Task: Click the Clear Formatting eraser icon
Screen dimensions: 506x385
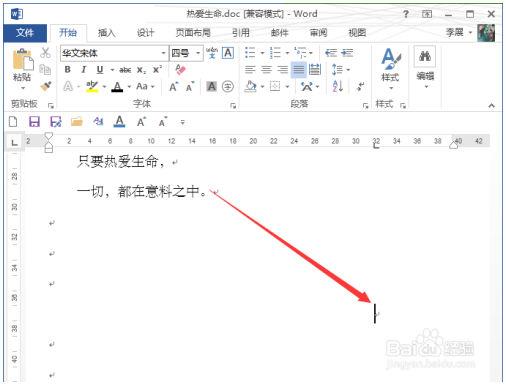Action: pos(180,70)
